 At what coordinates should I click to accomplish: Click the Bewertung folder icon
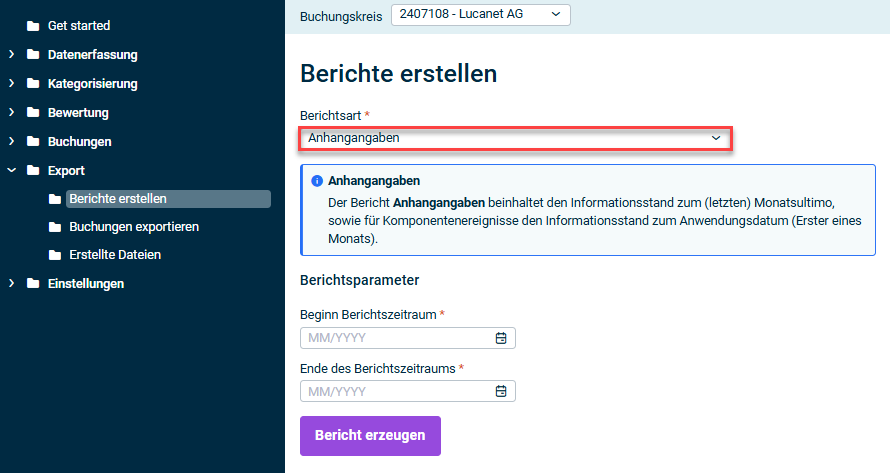33,112
